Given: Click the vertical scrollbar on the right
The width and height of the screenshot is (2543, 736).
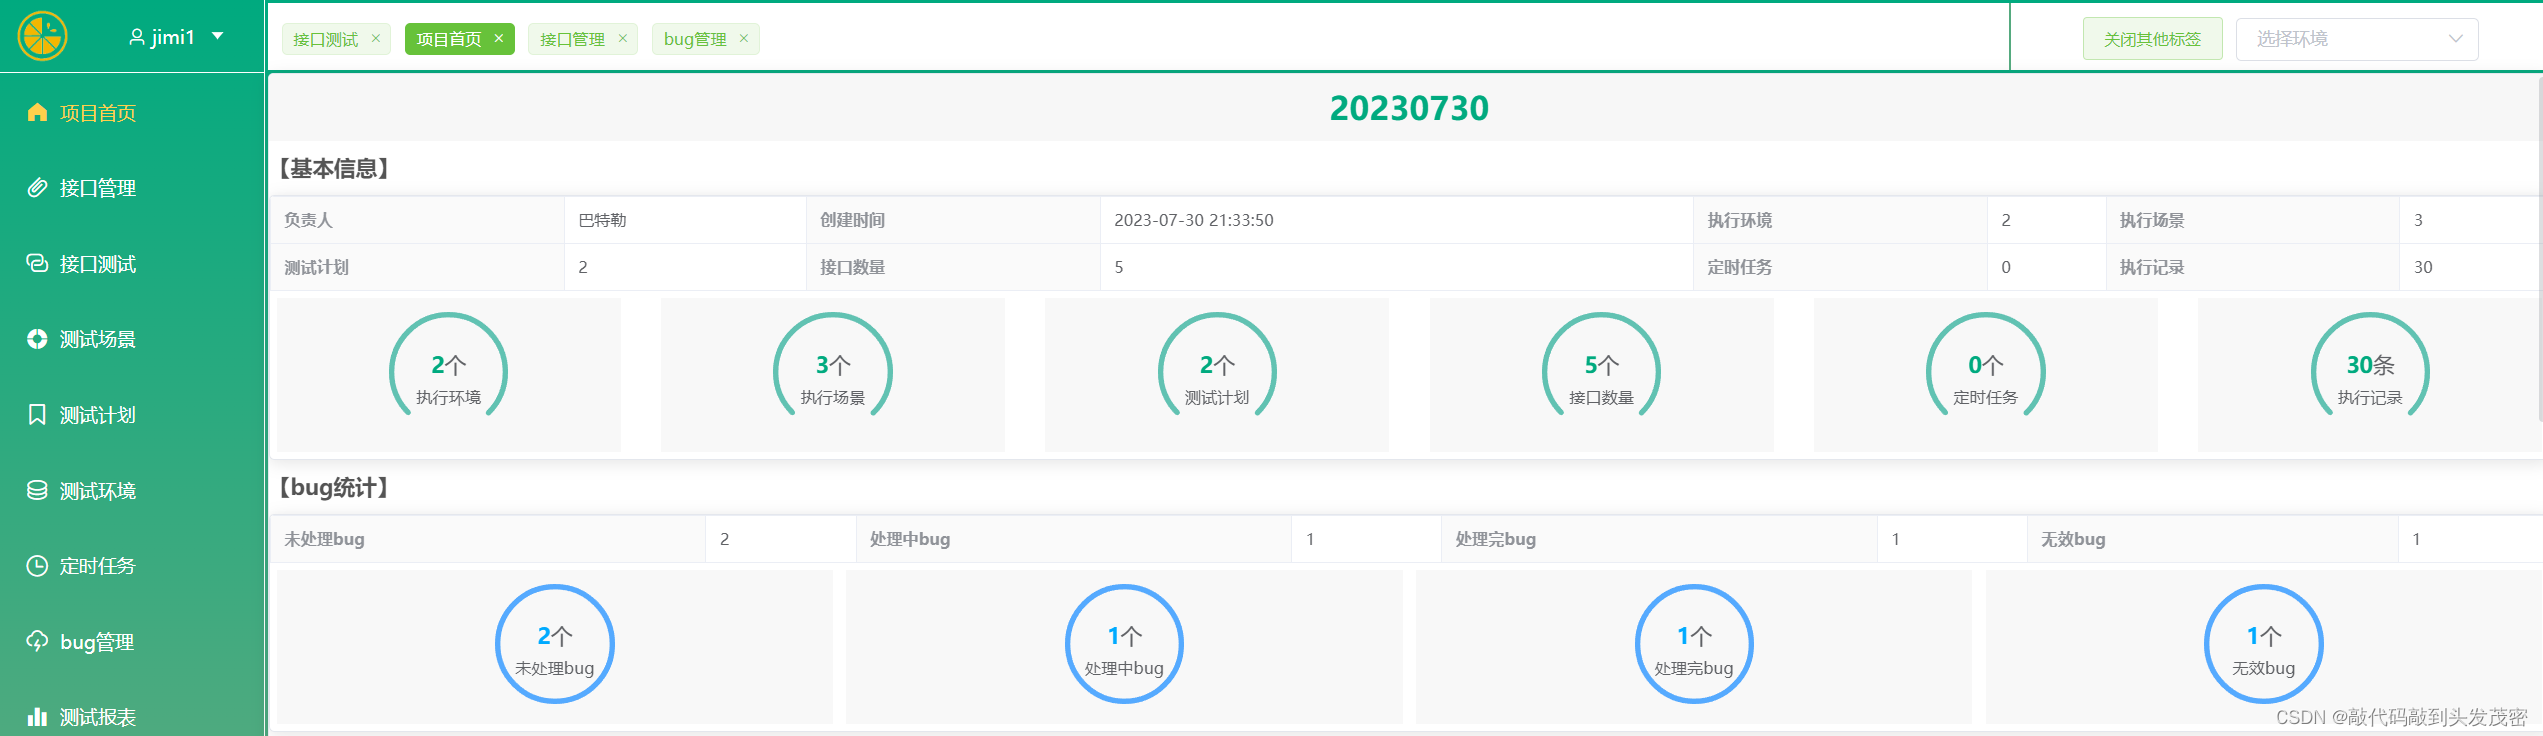Looking at the screenshot, I should 2539,250.
